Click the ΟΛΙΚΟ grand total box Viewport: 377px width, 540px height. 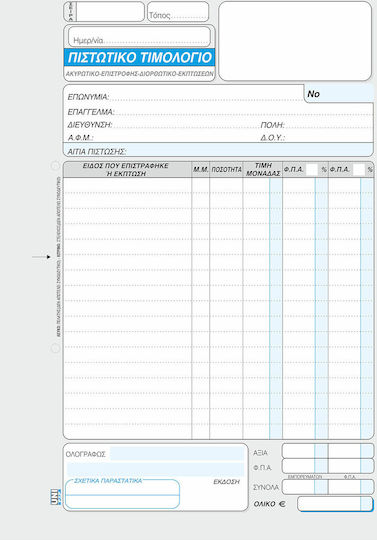pyautogui.click(x=335, y=503)
